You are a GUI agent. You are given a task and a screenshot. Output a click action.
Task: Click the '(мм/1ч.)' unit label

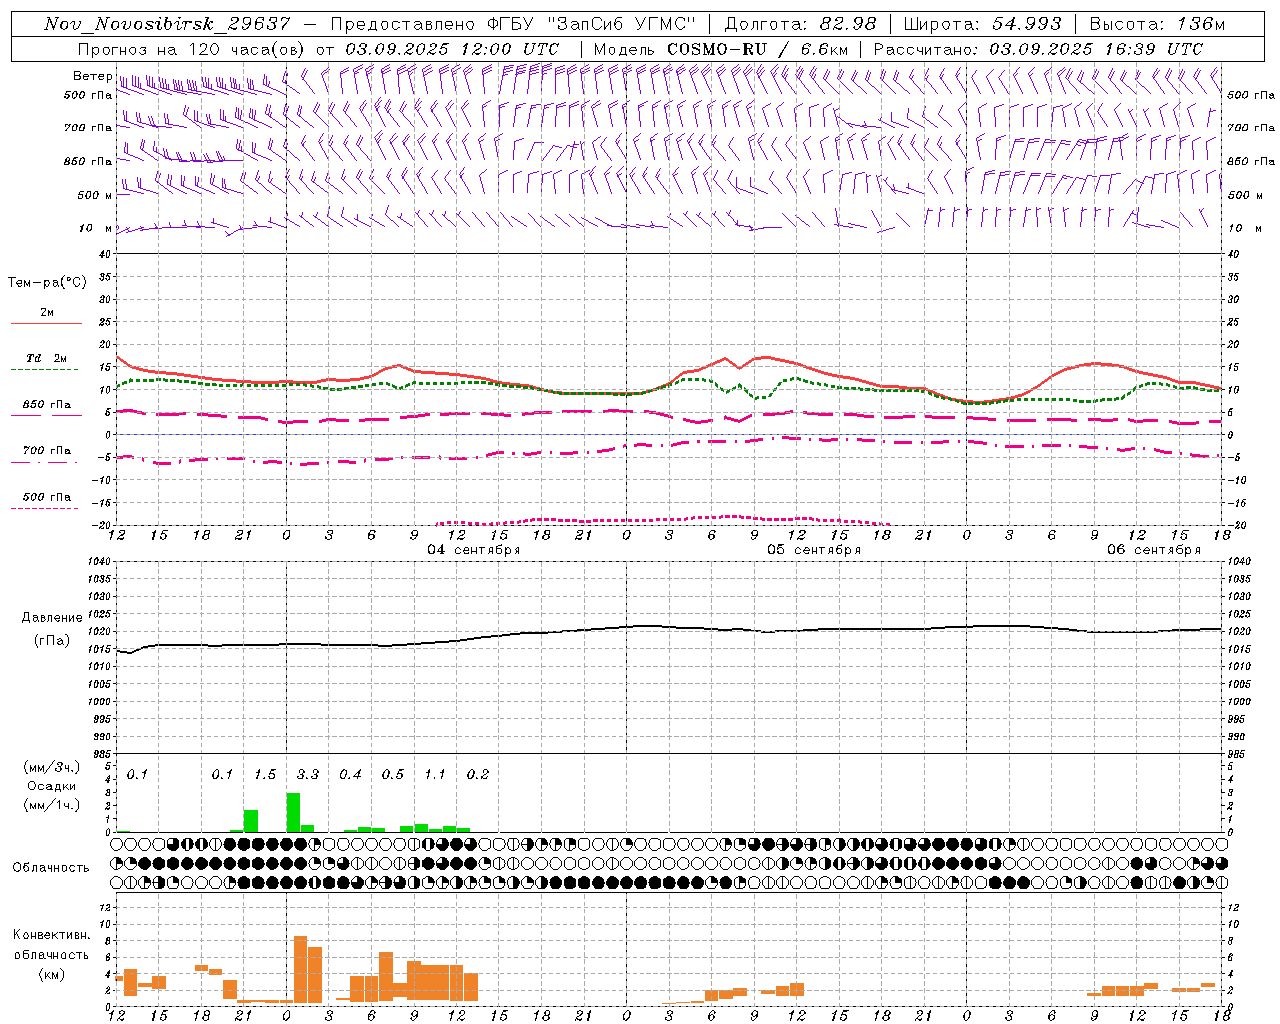51,805
